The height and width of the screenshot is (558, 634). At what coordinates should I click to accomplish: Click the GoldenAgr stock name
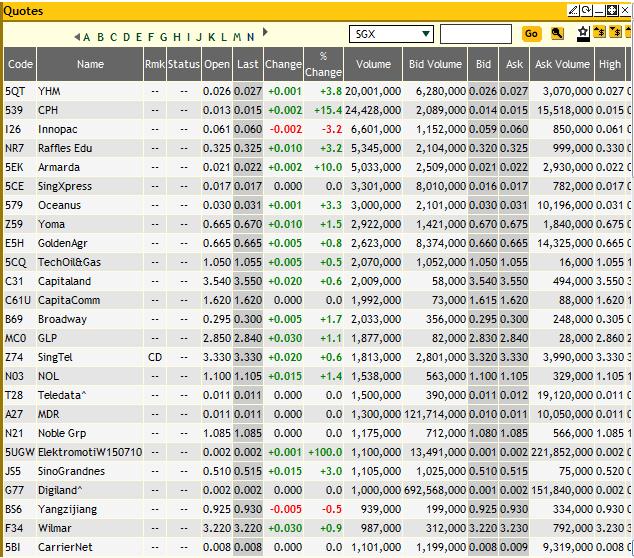[x=63, y=243]
